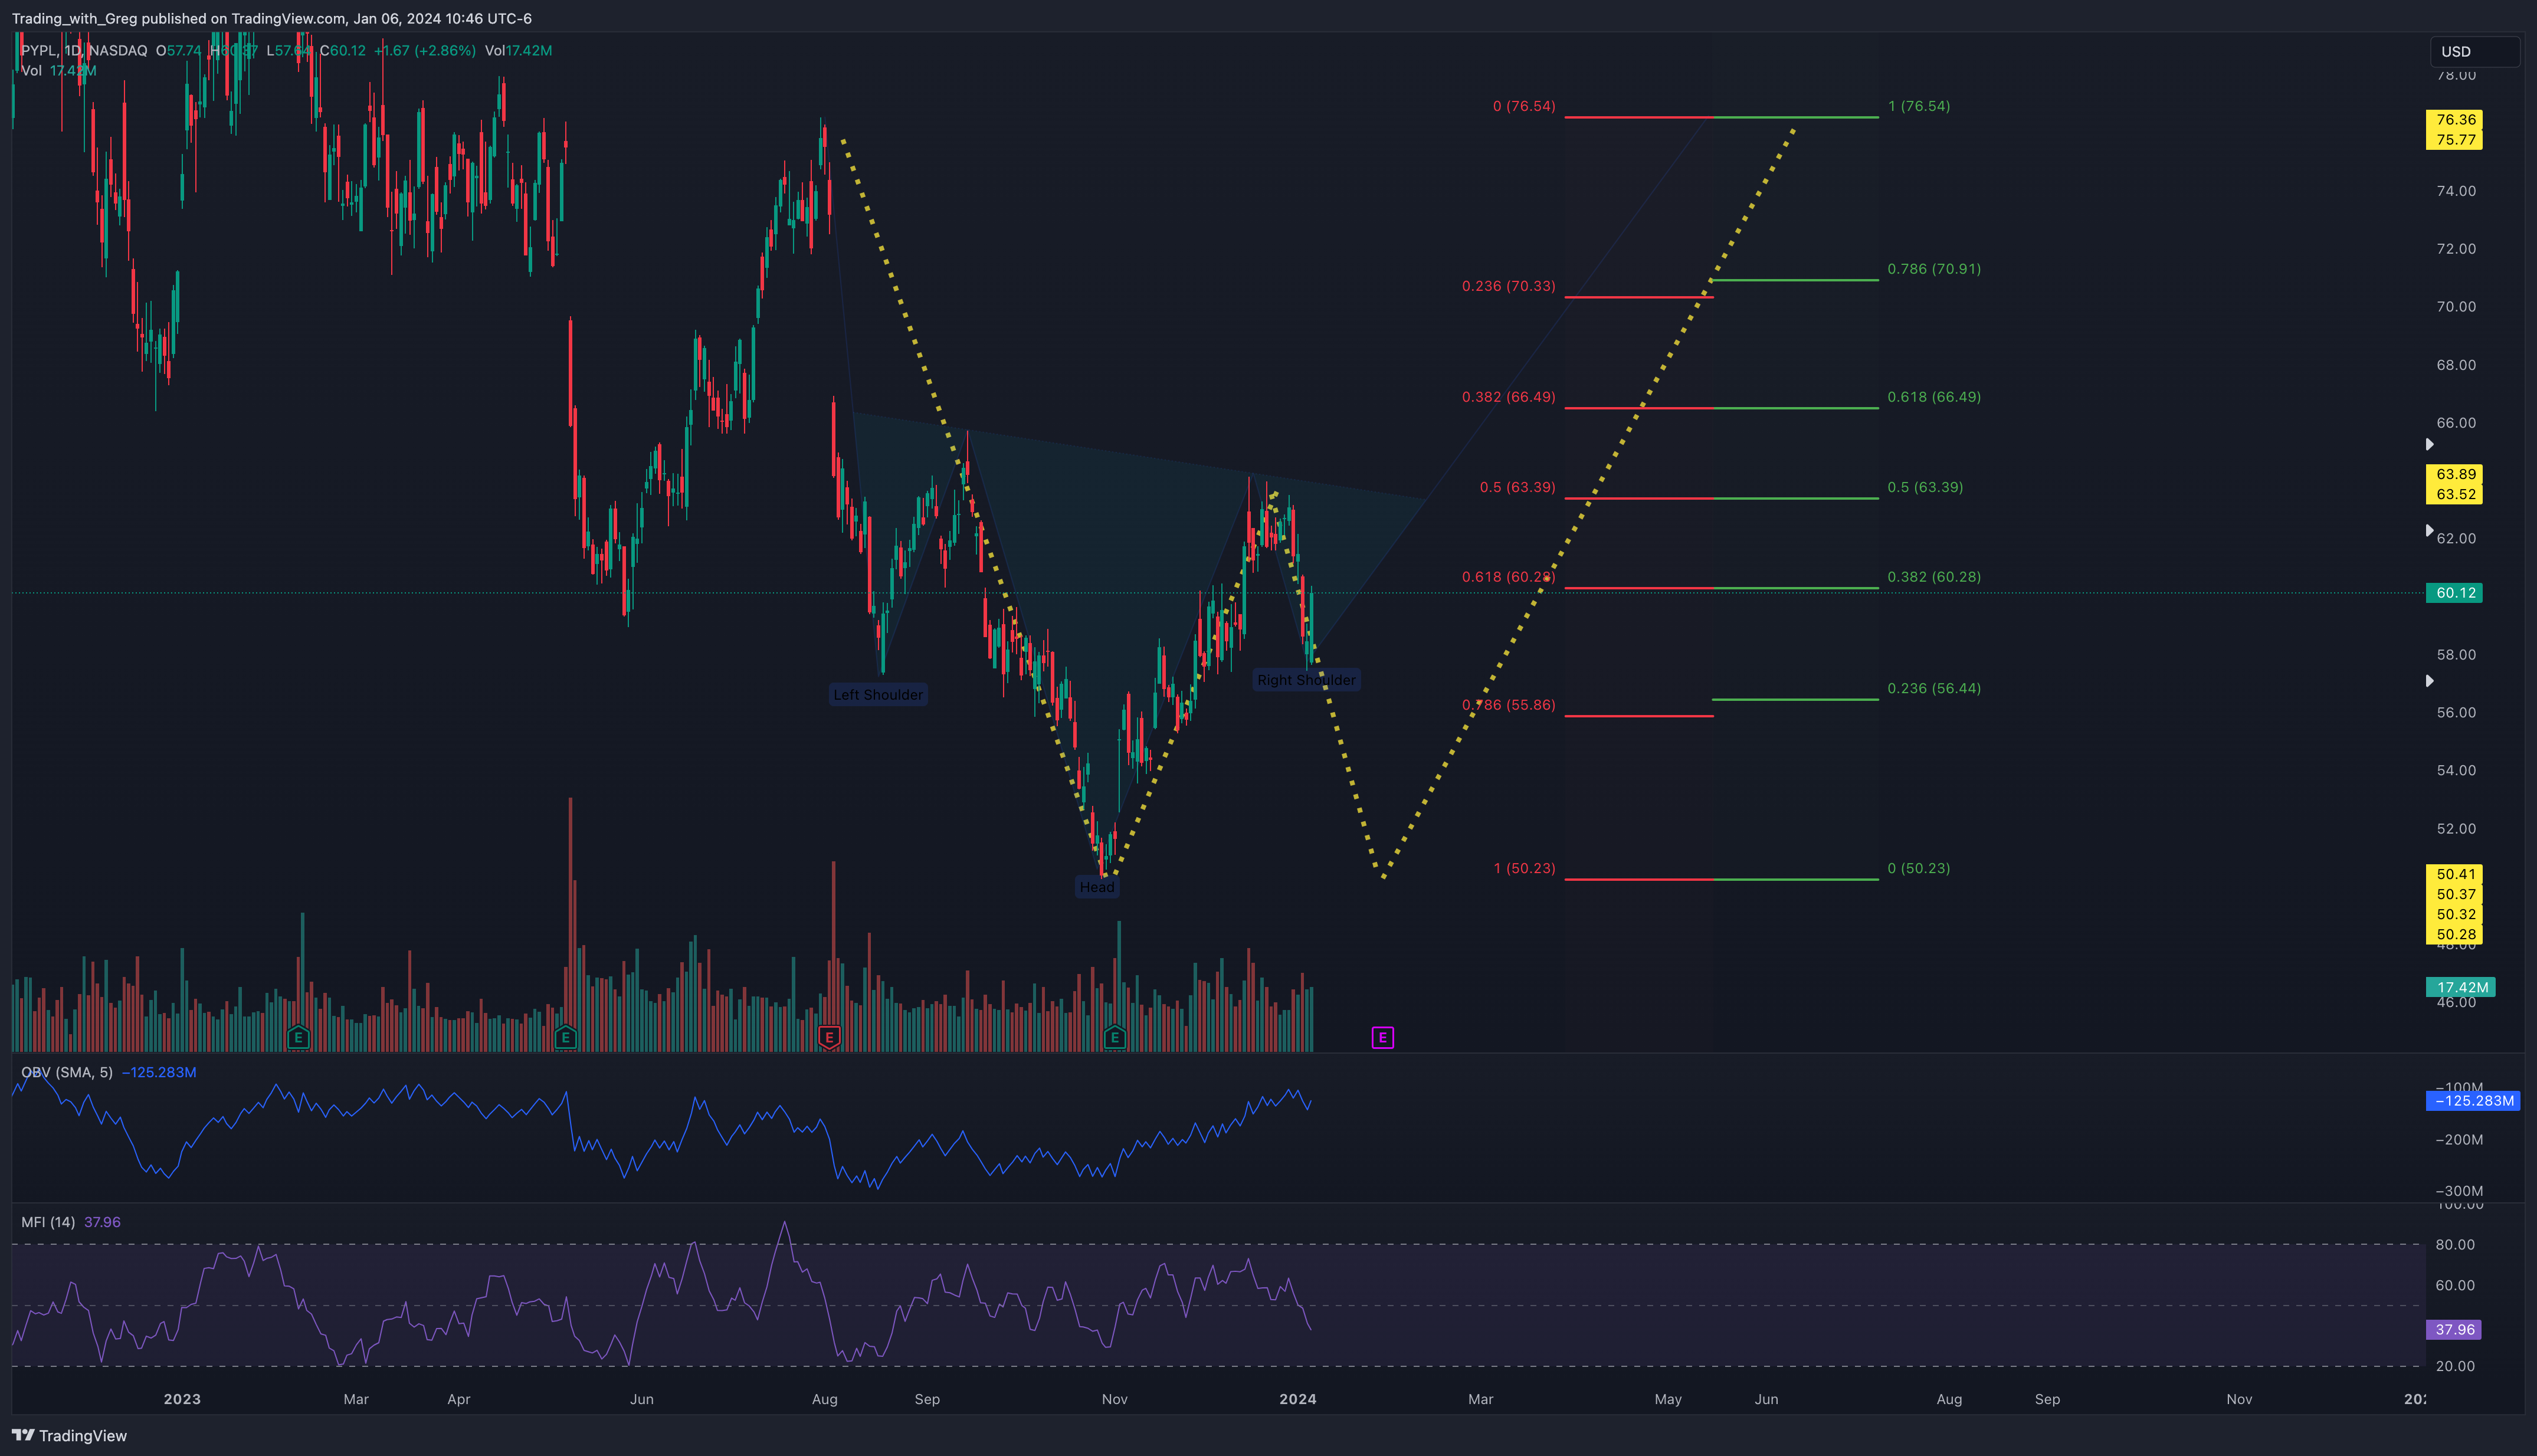Click the 2023 label on the time axis

tap(182, 1399)
